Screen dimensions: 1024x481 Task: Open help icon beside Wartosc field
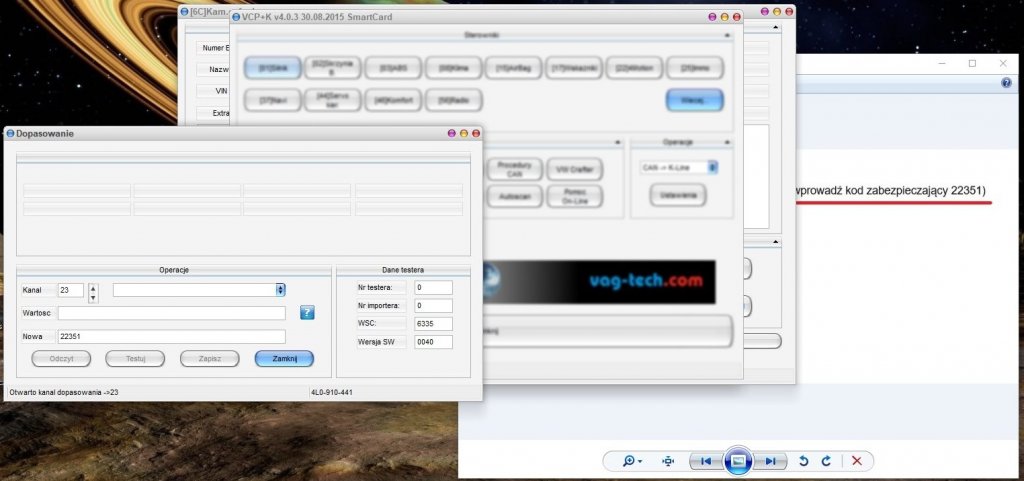coord(307,313)
